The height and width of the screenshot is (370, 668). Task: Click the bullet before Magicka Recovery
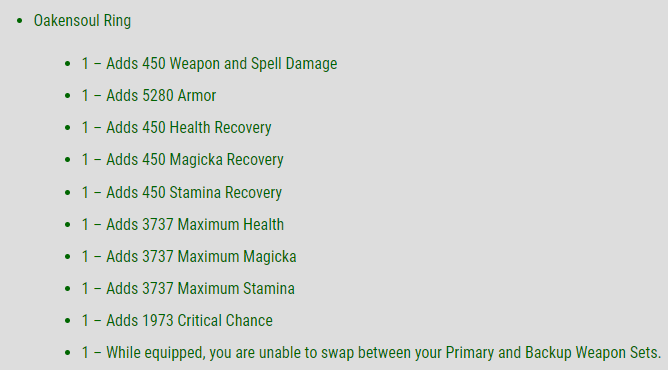click(x=67, y=160)
